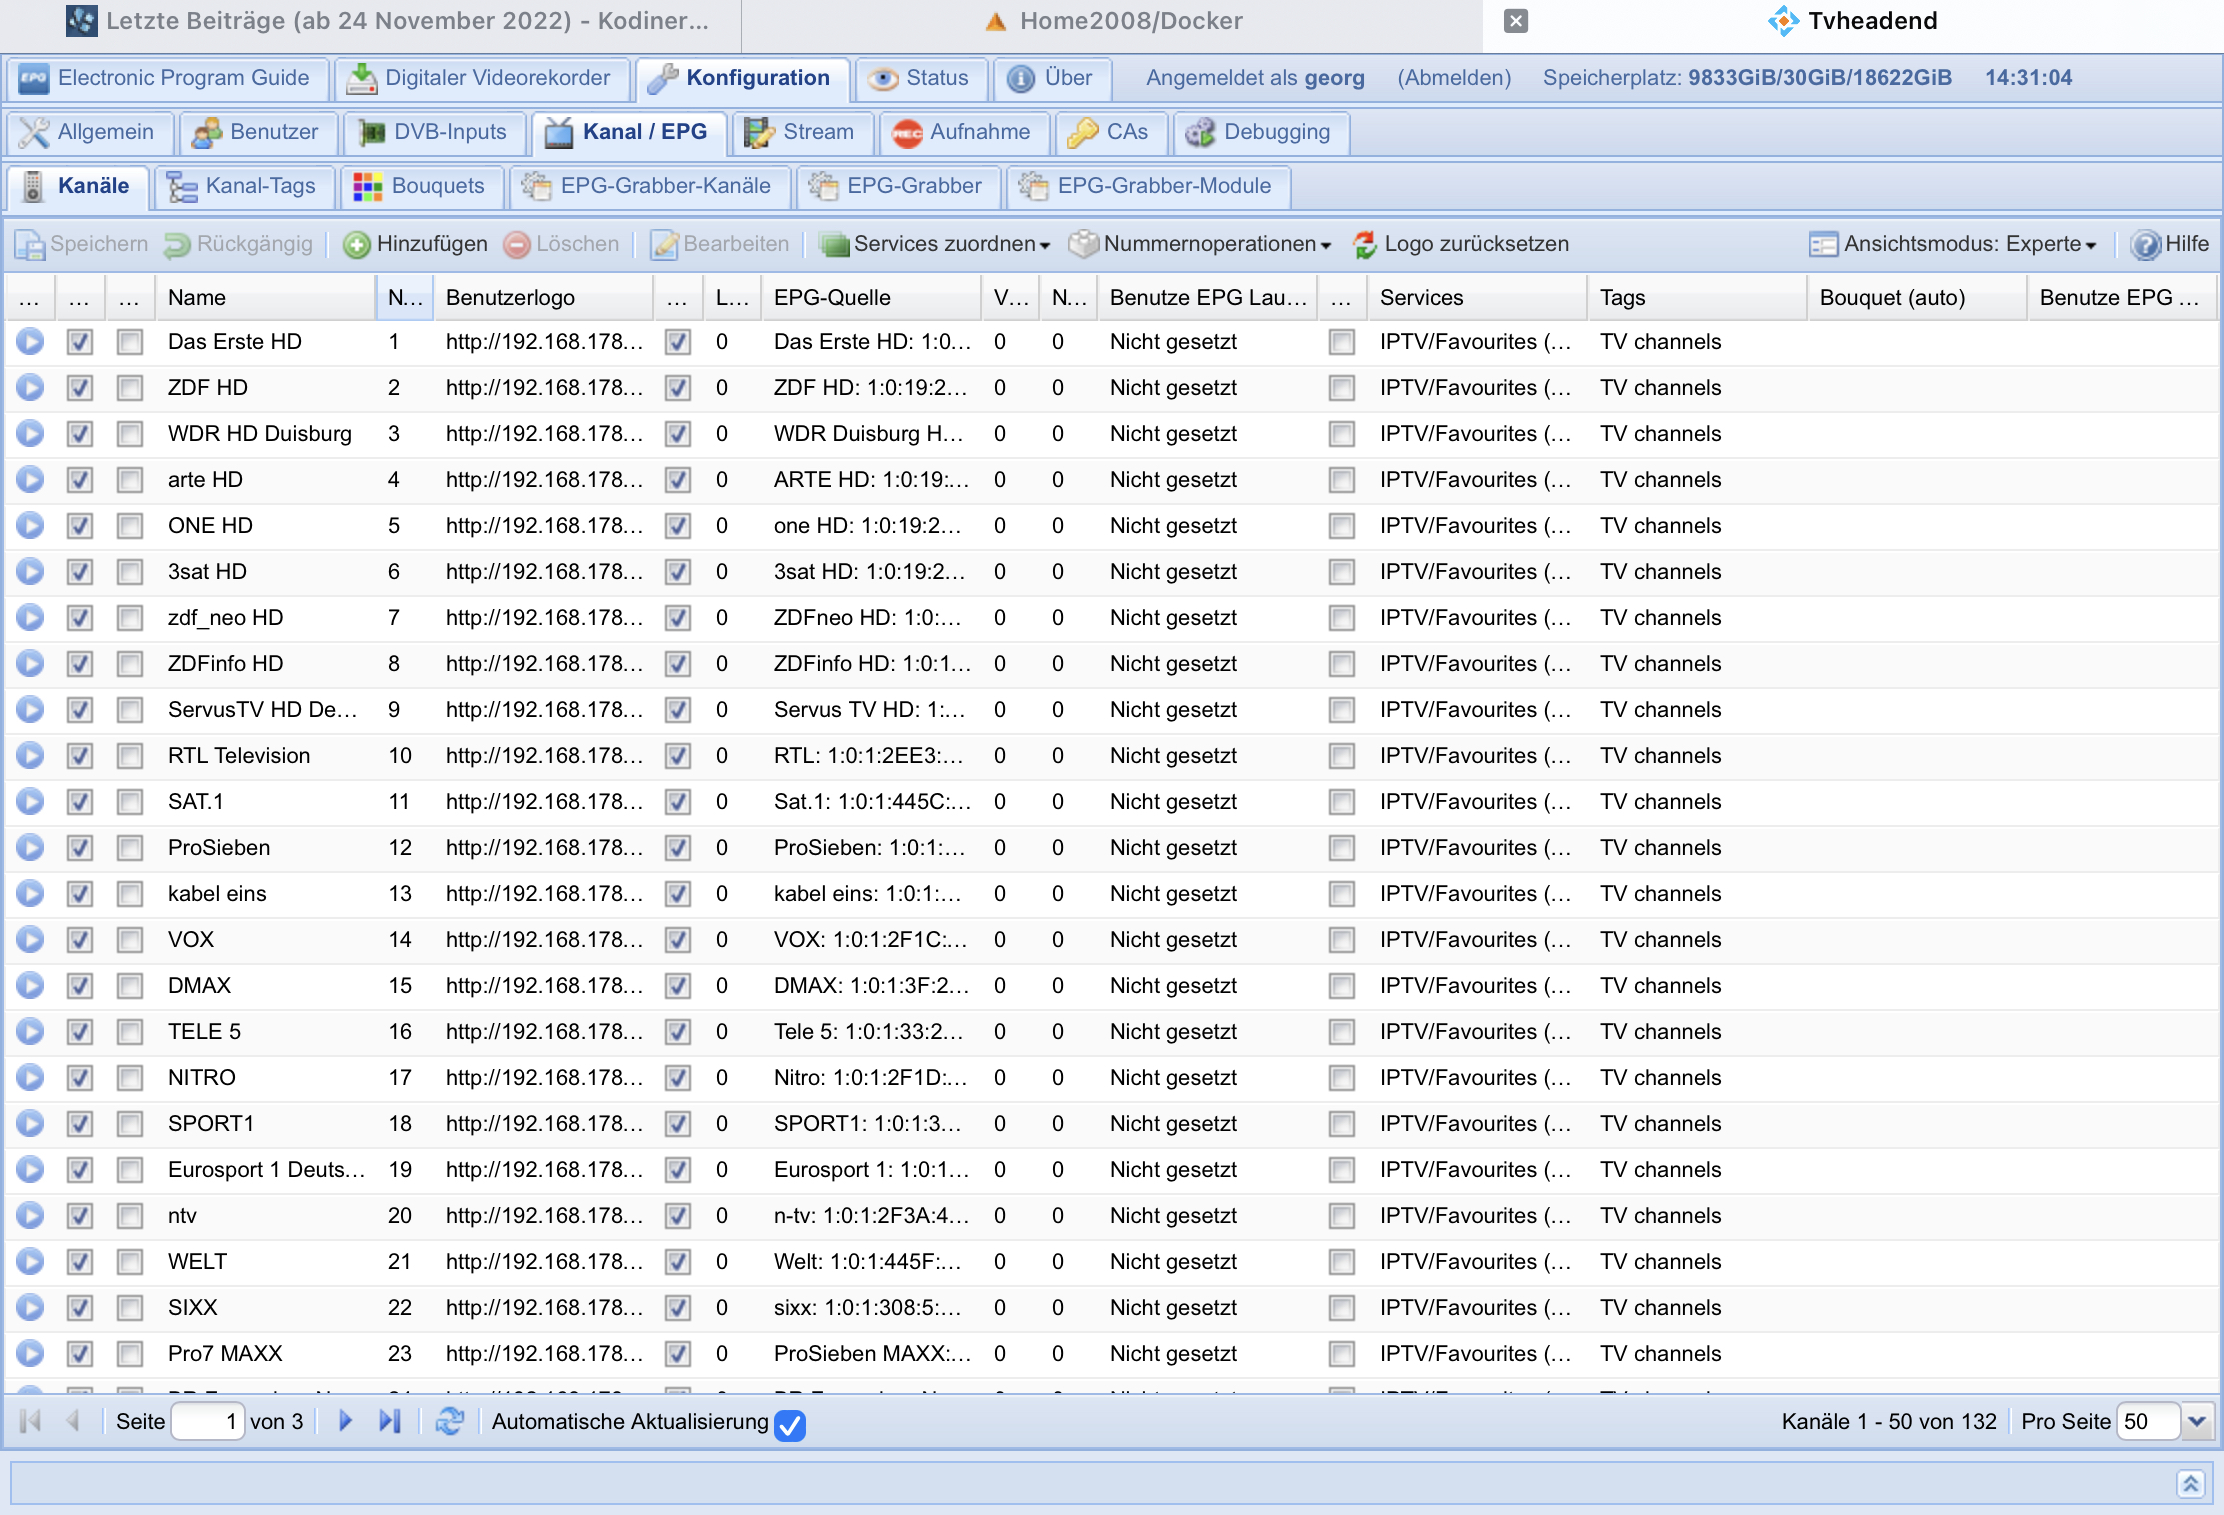Sort by Benutzerlogo column header
The width and height of the screenshot is (2224, 1515).
(x=543, y=298)
